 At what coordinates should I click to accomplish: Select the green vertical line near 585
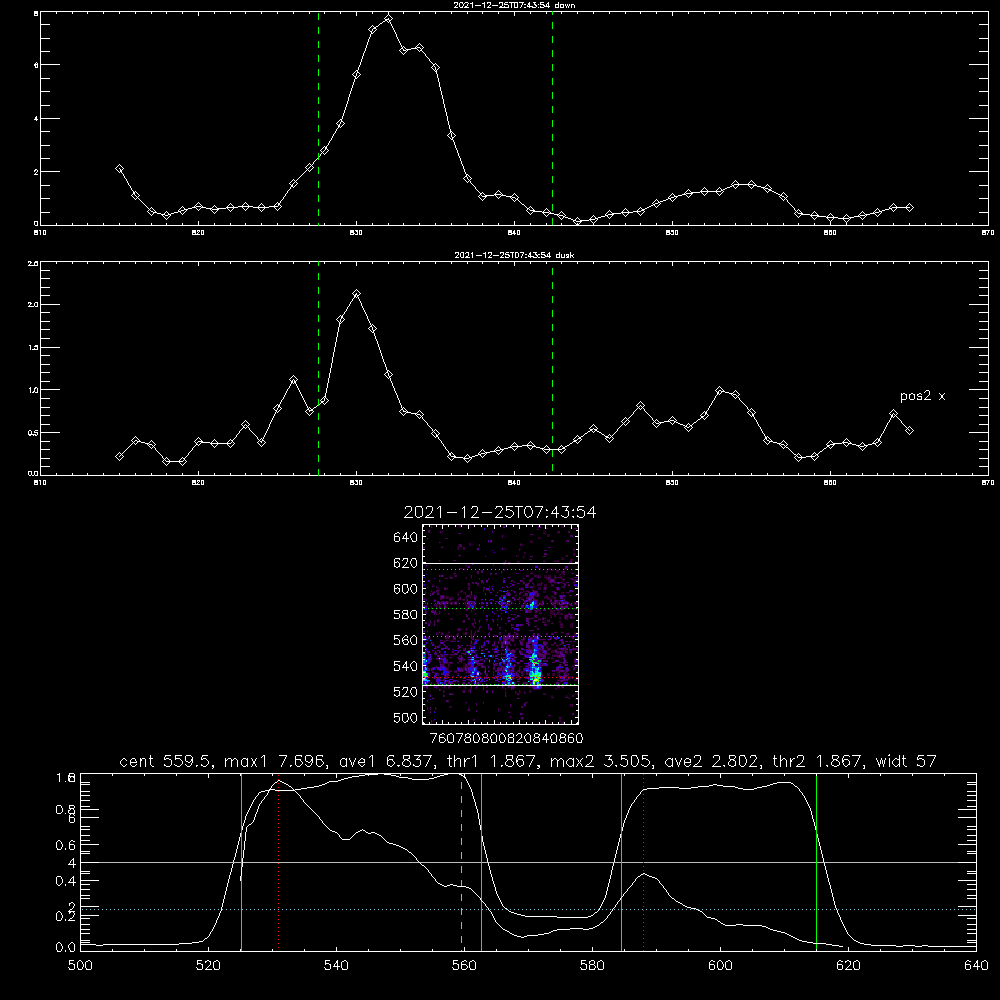[621, 861]
